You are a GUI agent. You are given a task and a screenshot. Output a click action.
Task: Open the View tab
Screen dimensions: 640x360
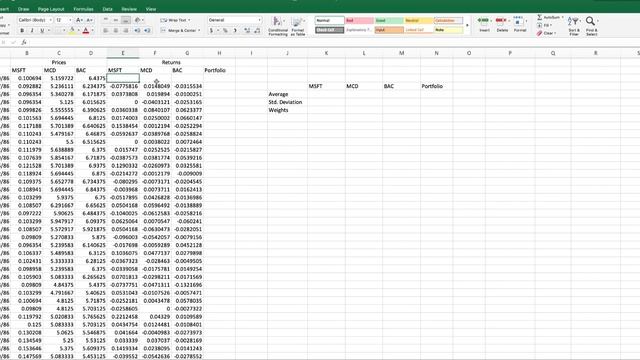coord(151,9)
